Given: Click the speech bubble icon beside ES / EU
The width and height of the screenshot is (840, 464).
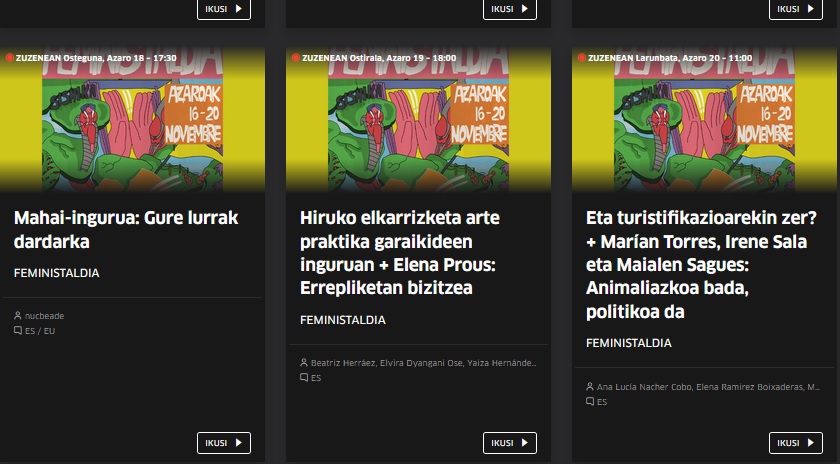Looking at the screenshot, I should pos(18,331).
